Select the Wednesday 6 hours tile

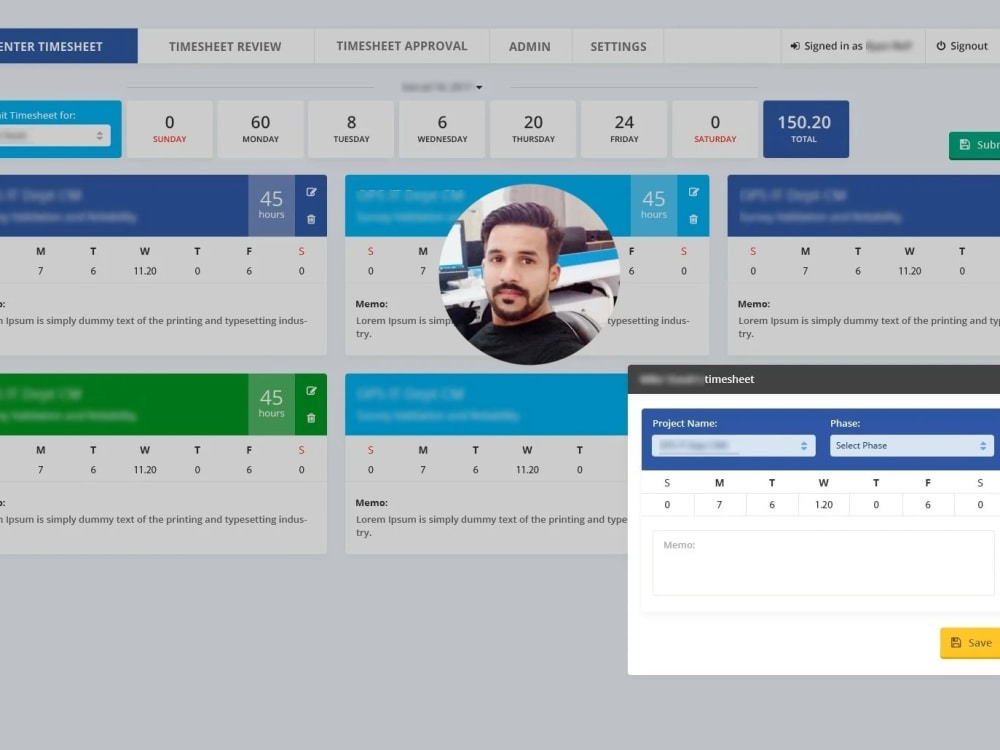click(x=442, y=129)
